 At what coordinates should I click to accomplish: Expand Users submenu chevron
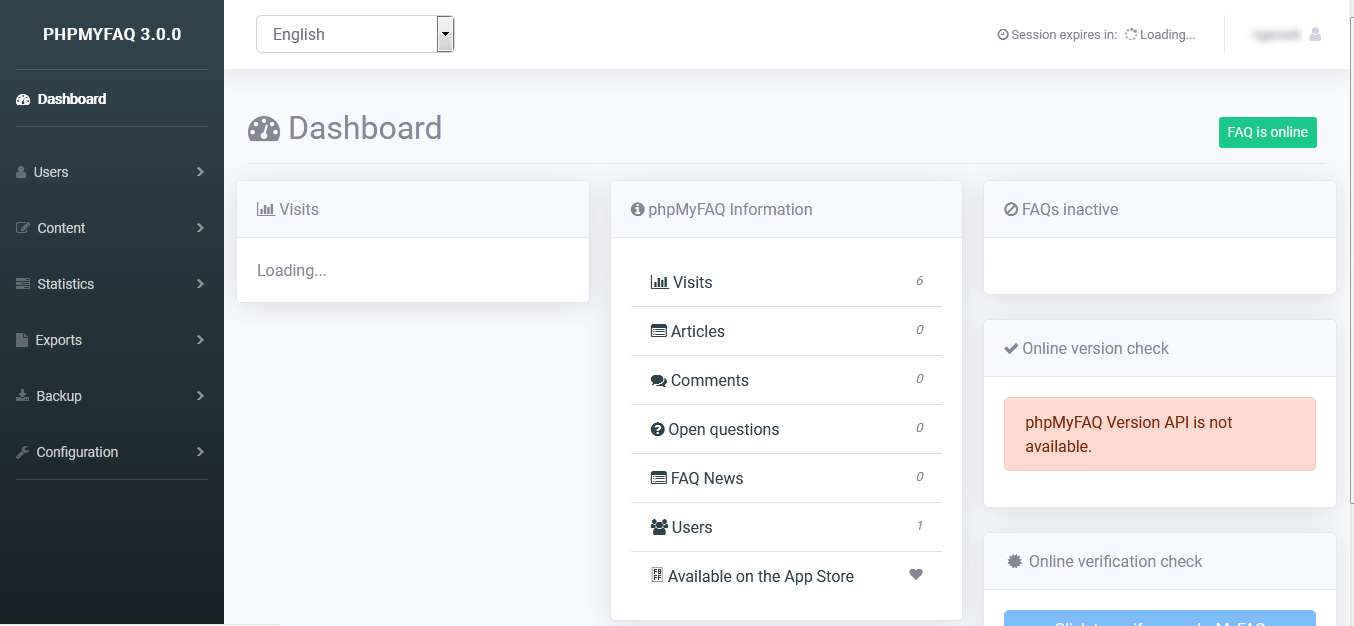pyautogui.click(x=200, y=172)
